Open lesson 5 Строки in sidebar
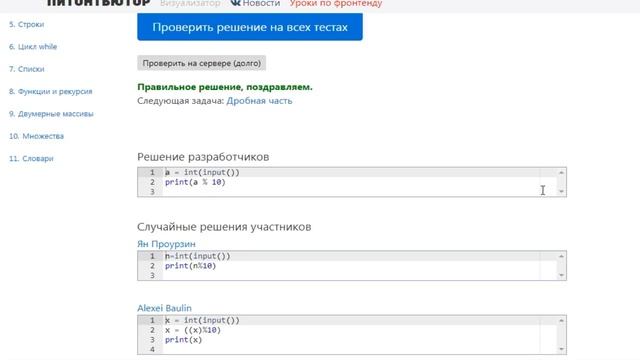The image size is (640, 360). click(27, 24)
